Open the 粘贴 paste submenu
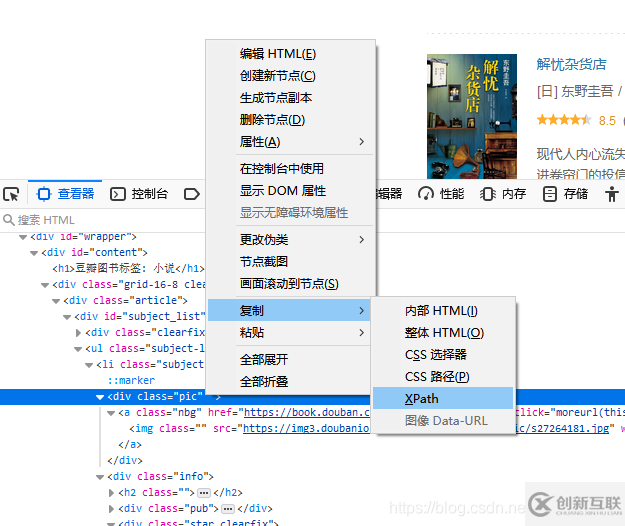The height and width of the screenshot is (526, 625). coord(291,332)
